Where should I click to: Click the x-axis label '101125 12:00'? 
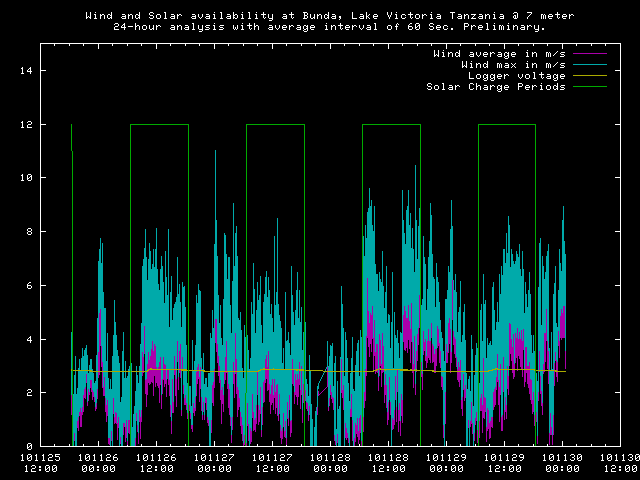(x=41, y=462)
